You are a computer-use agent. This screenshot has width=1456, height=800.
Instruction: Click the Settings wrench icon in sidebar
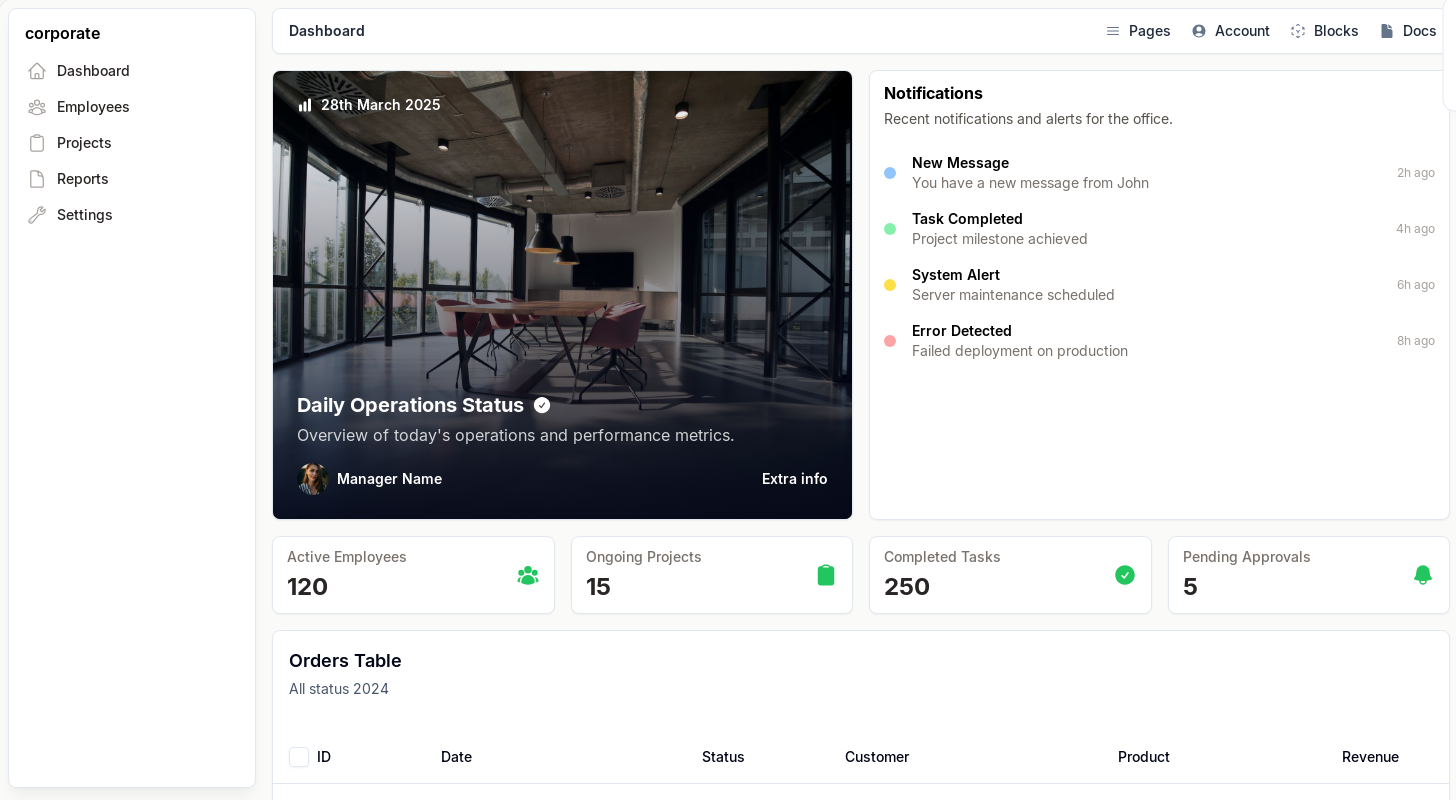coord(37,215)
